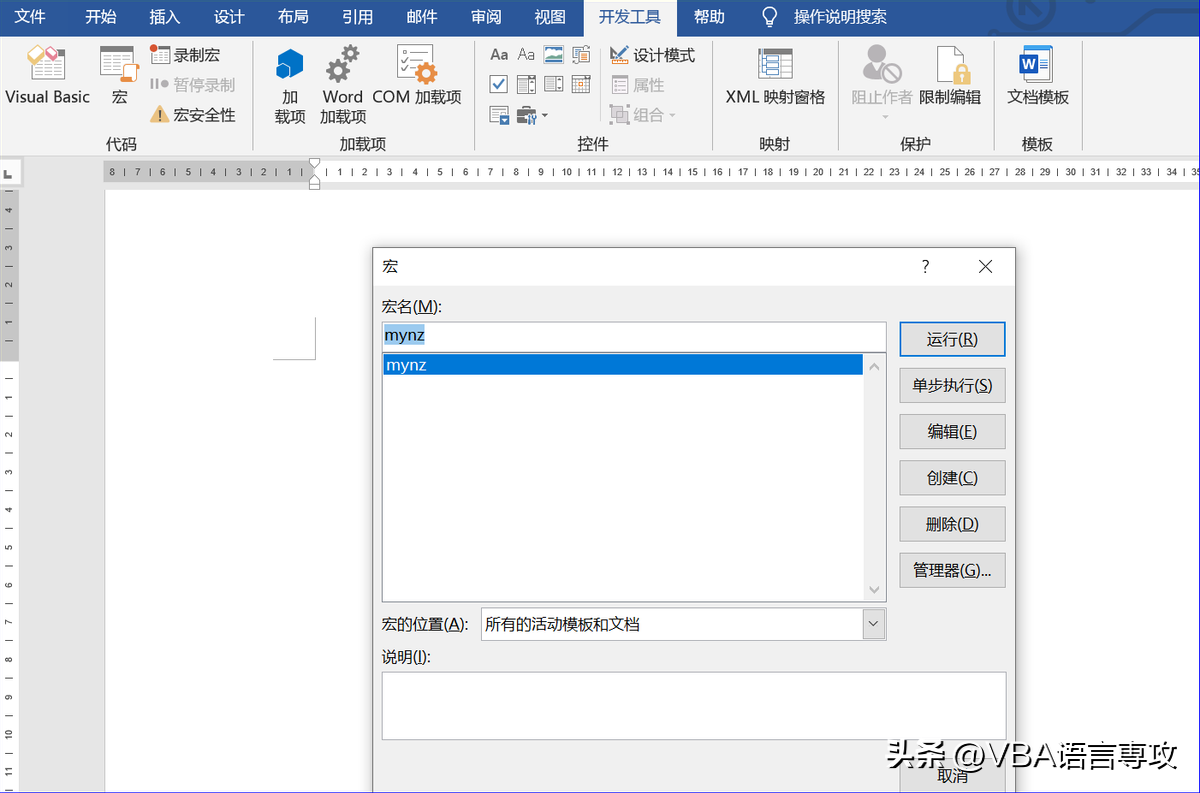Viewport: 1200px width, 793px height.
Task: Switch to the Insert (插入) tab
Action: tap(165, 17)
